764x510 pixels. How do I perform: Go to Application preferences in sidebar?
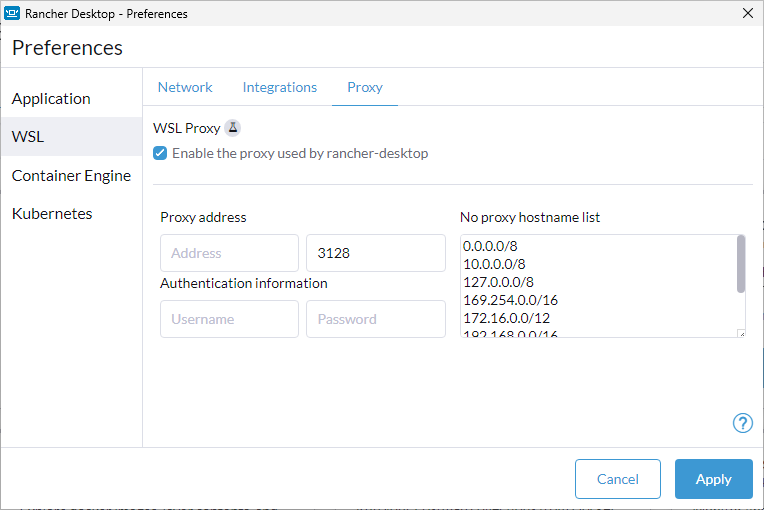pos(51,98)
